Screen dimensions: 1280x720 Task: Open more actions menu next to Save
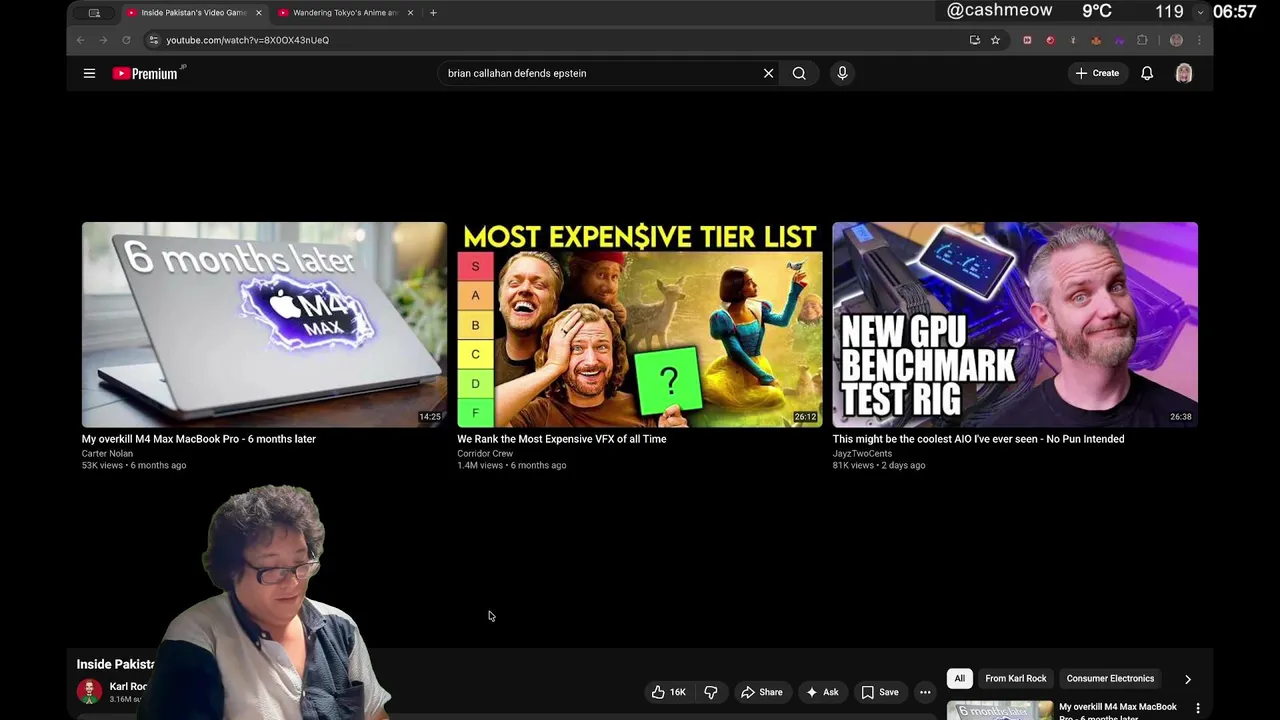pyautogui.click(x=925, y=692)
